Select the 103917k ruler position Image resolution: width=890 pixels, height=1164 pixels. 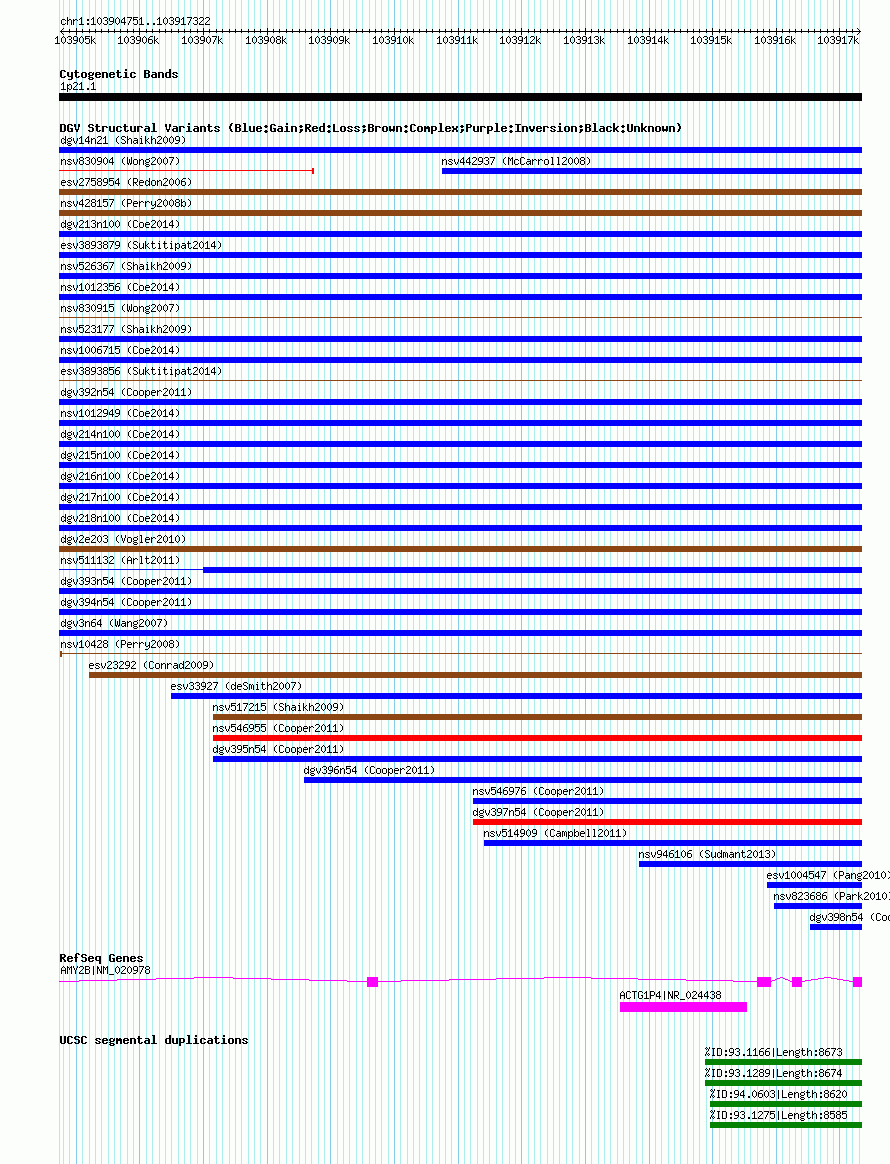pos(838,41)
